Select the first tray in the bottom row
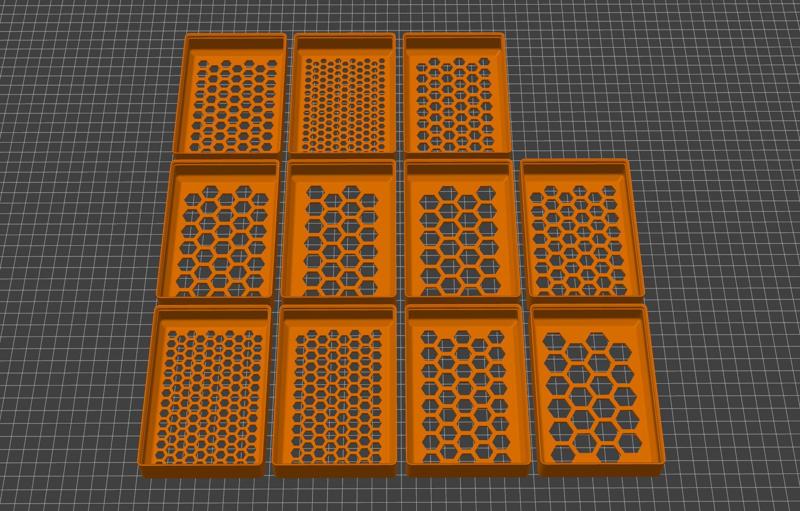The image size is (800, 511). click(x=205, y=392)
